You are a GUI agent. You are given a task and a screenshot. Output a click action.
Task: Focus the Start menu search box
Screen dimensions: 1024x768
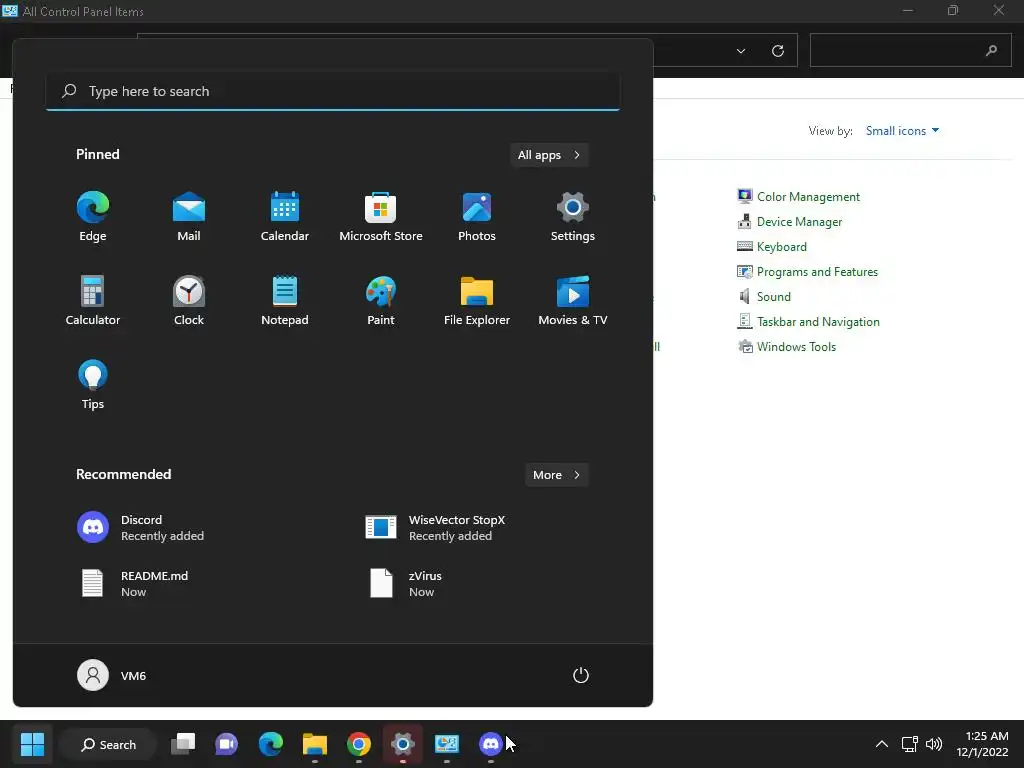(x=333, y=91)
